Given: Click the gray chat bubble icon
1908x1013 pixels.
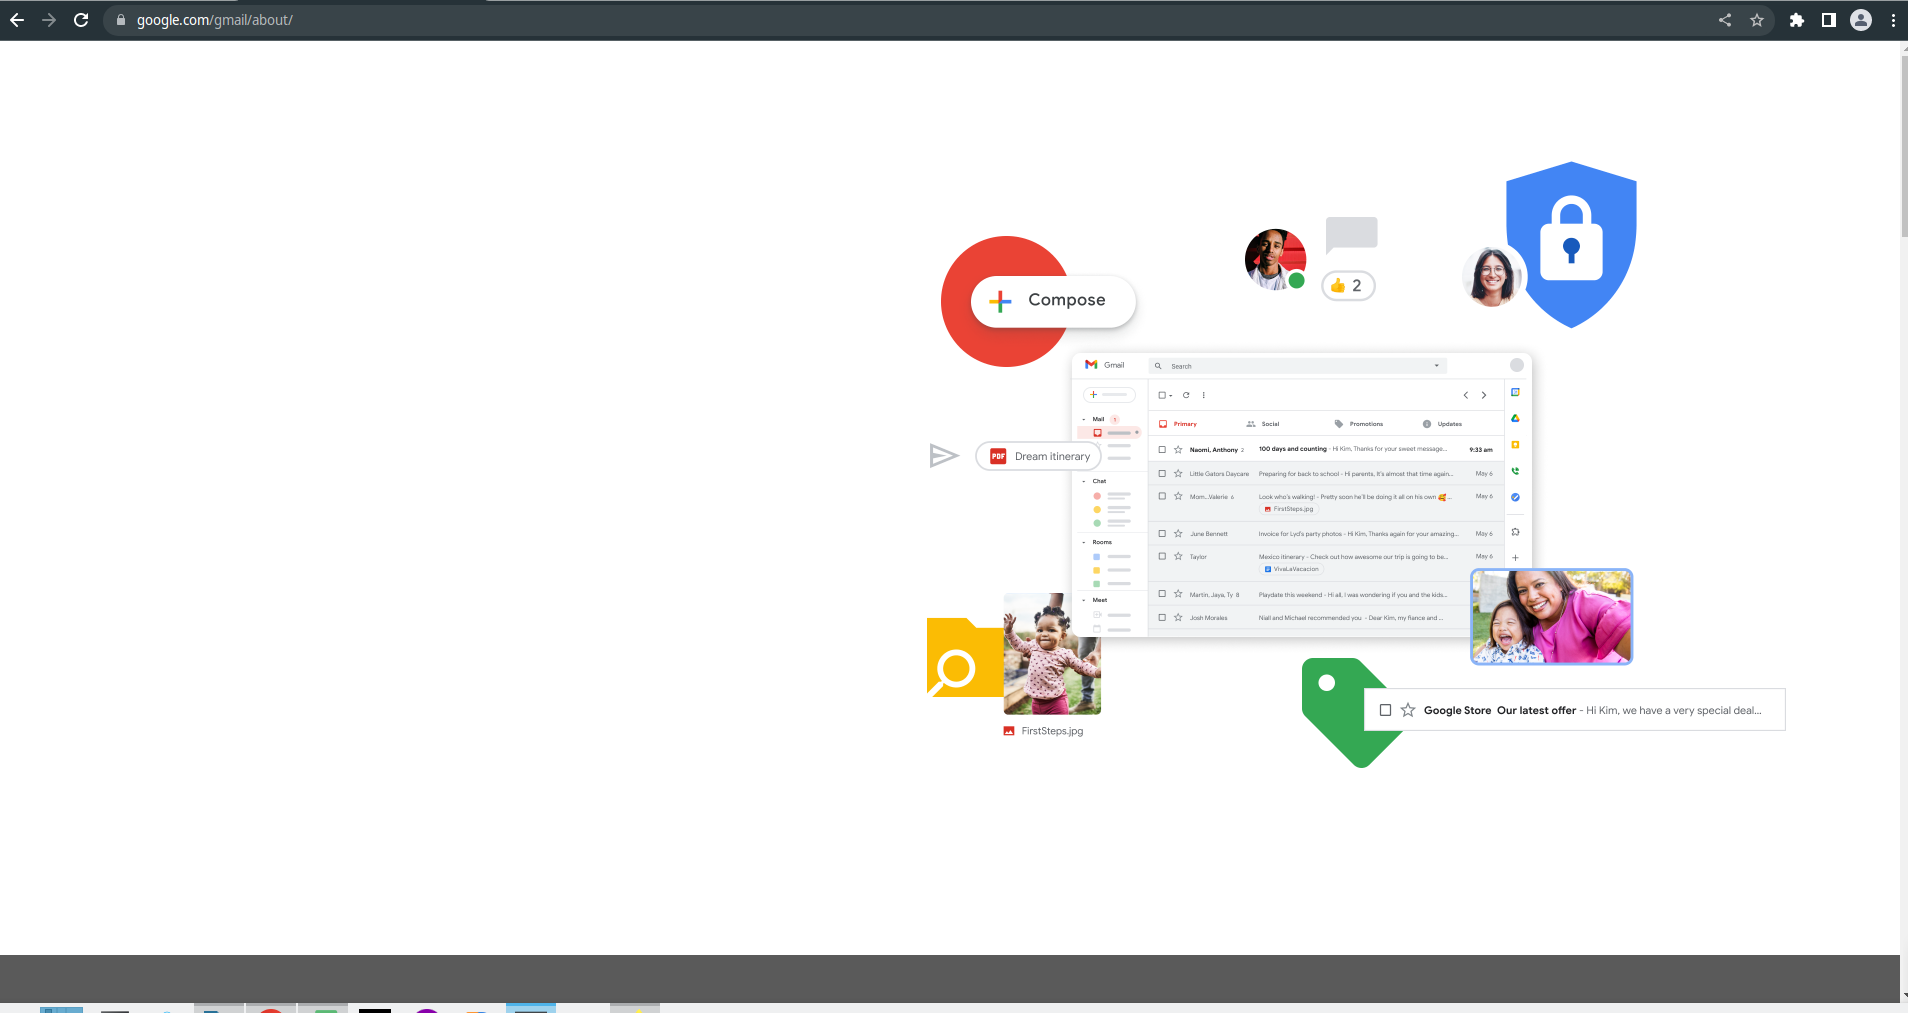Looking at the screenshot, I should click(x=1352, y=235).
